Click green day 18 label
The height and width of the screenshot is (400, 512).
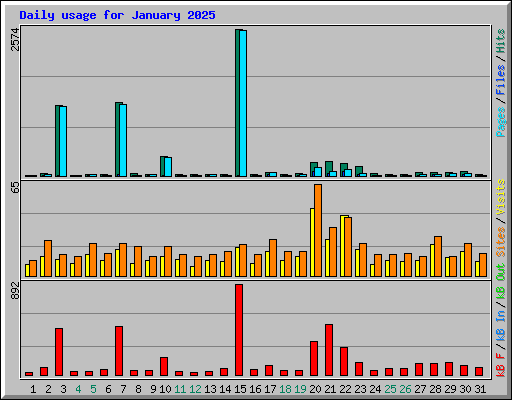tap(285, 389)
